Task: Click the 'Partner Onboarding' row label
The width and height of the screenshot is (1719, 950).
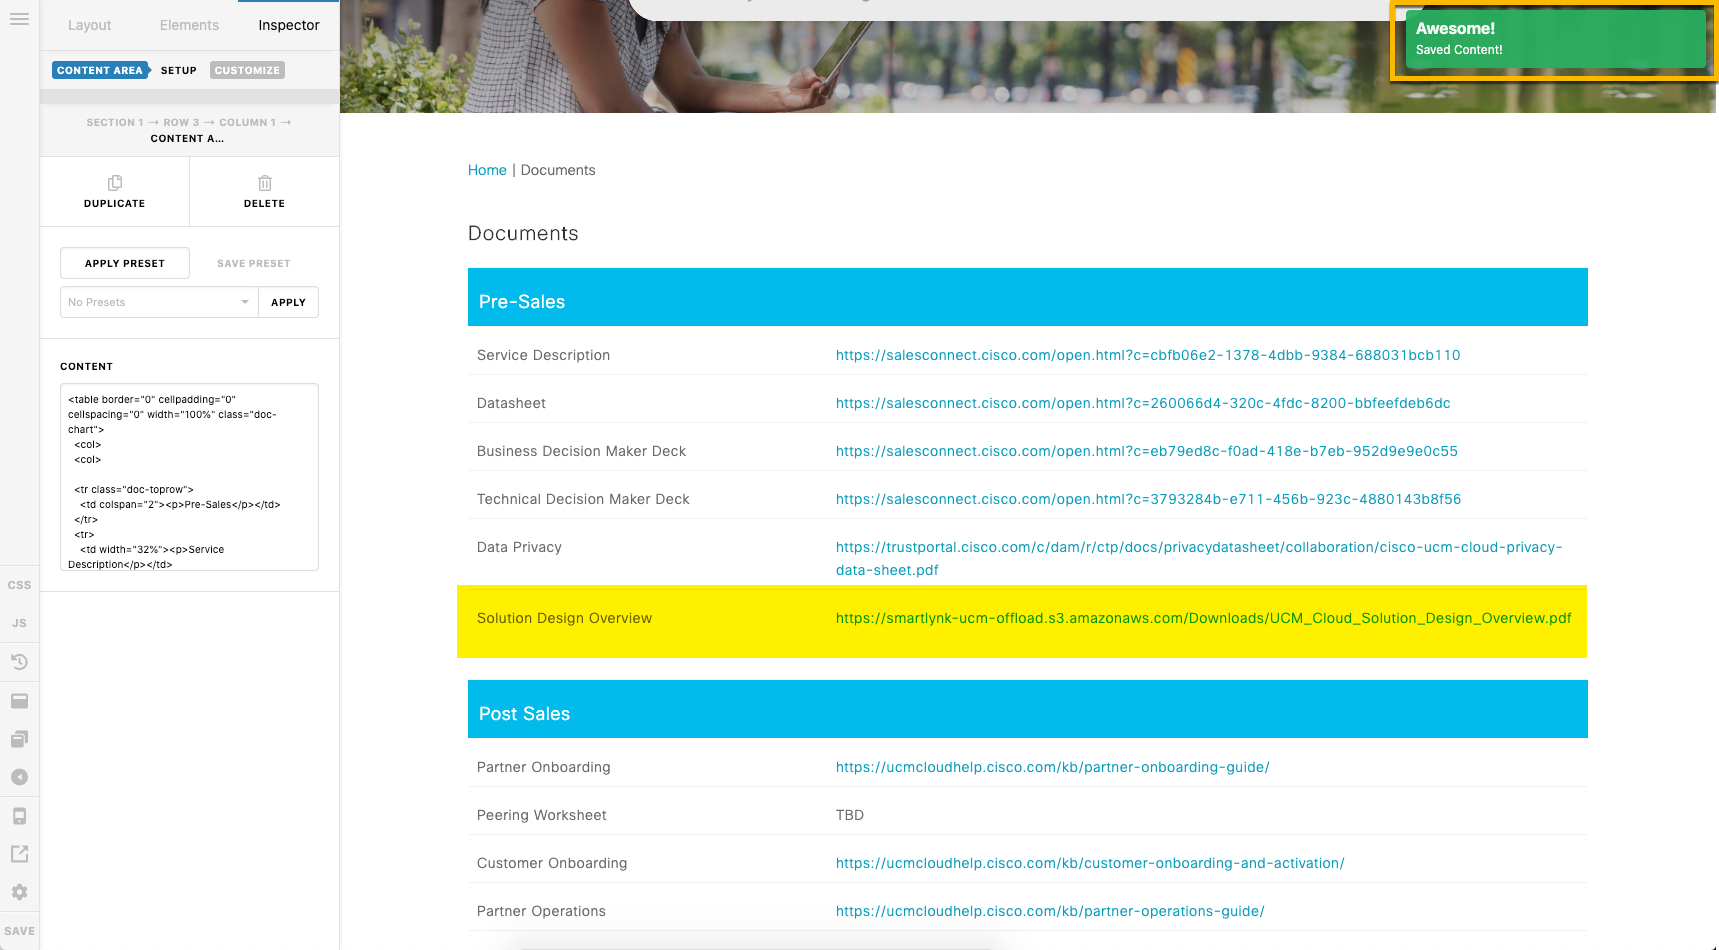Action: coord(543,767)
